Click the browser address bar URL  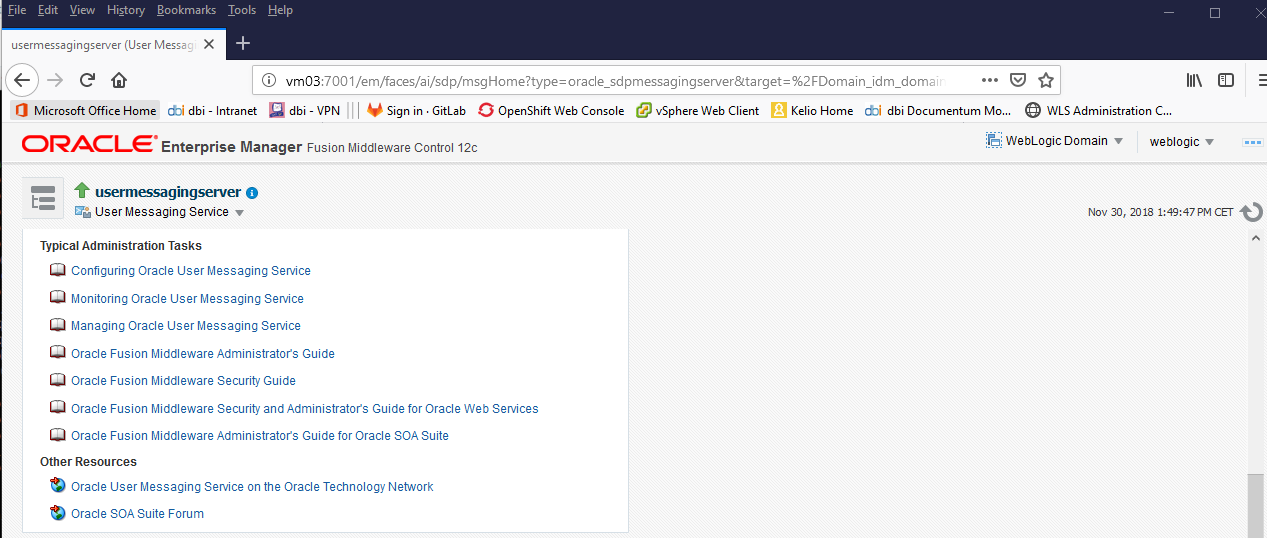click(613, 80)
